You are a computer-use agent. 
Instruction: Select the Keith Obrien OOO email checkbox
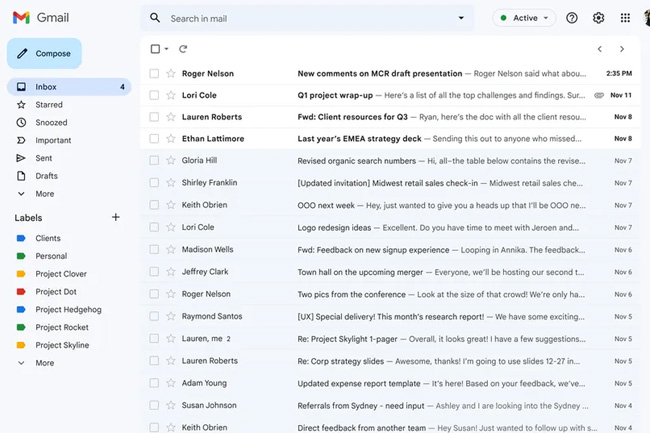click(x=154, y=205)
